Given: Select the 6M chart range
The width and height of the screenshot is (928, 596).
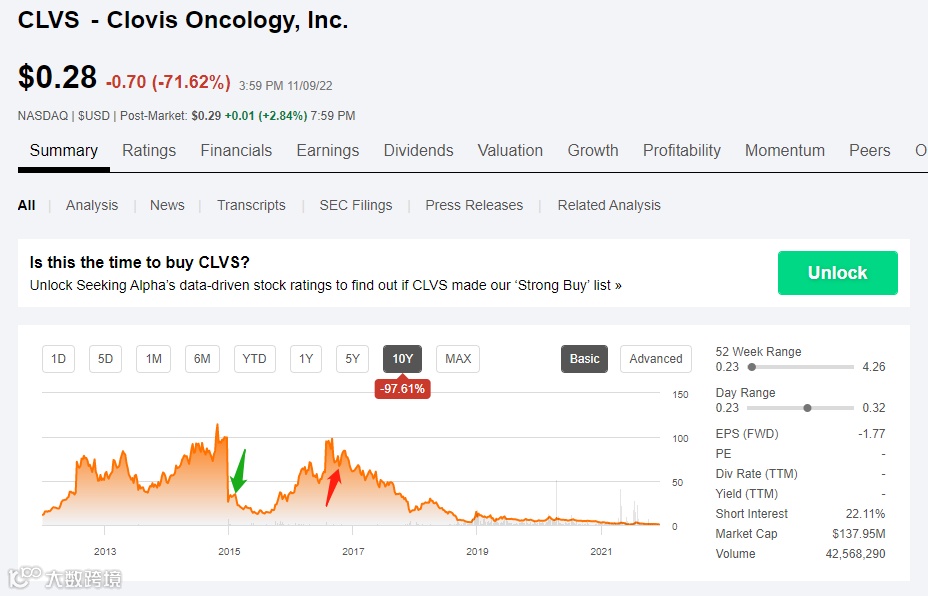Looking at the screenshot, I should [x=202, y=359].
